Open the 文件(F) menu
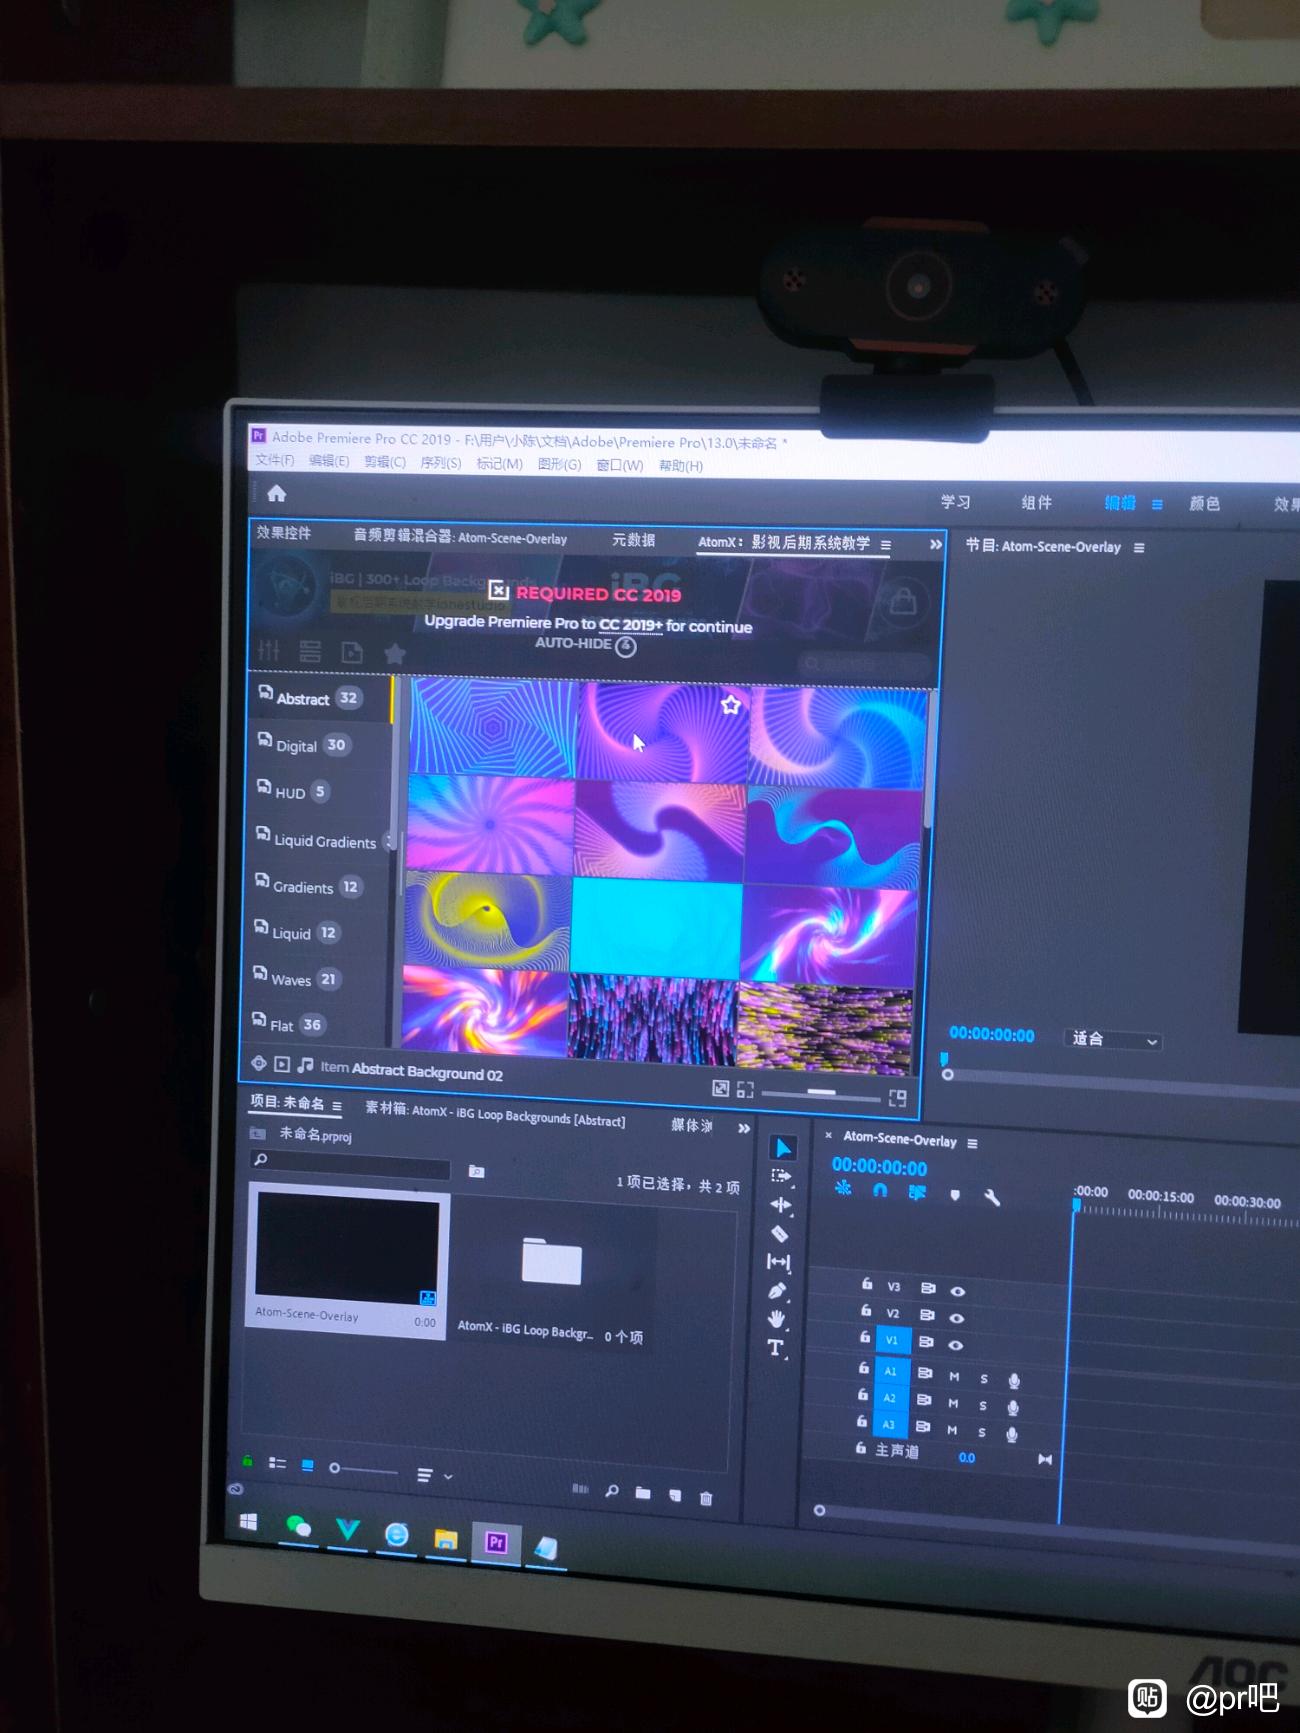The height and width of the screenshot is (1733, 1300). click(x=274, y=460)
